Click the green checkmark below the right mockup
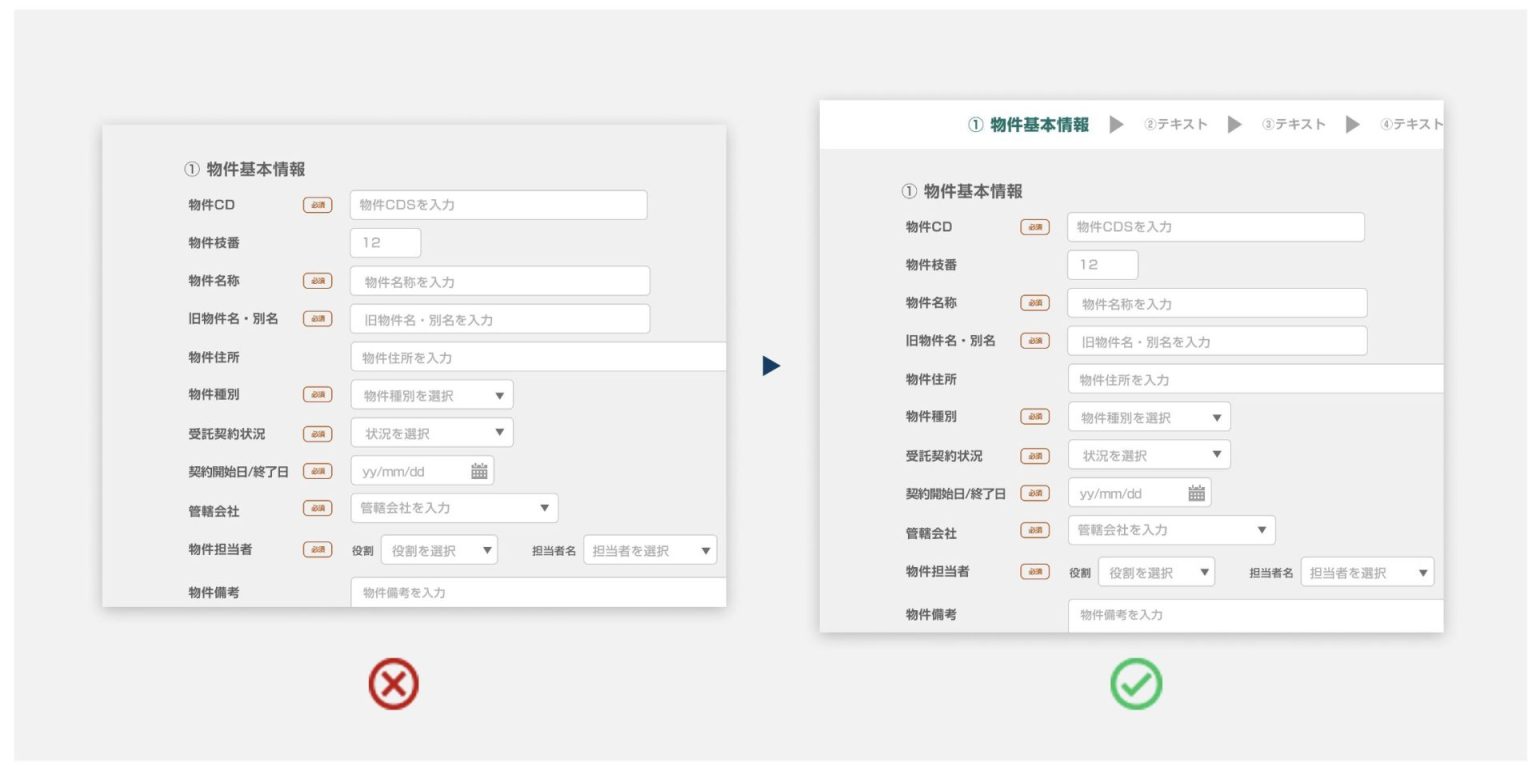 coord(1136,683)
